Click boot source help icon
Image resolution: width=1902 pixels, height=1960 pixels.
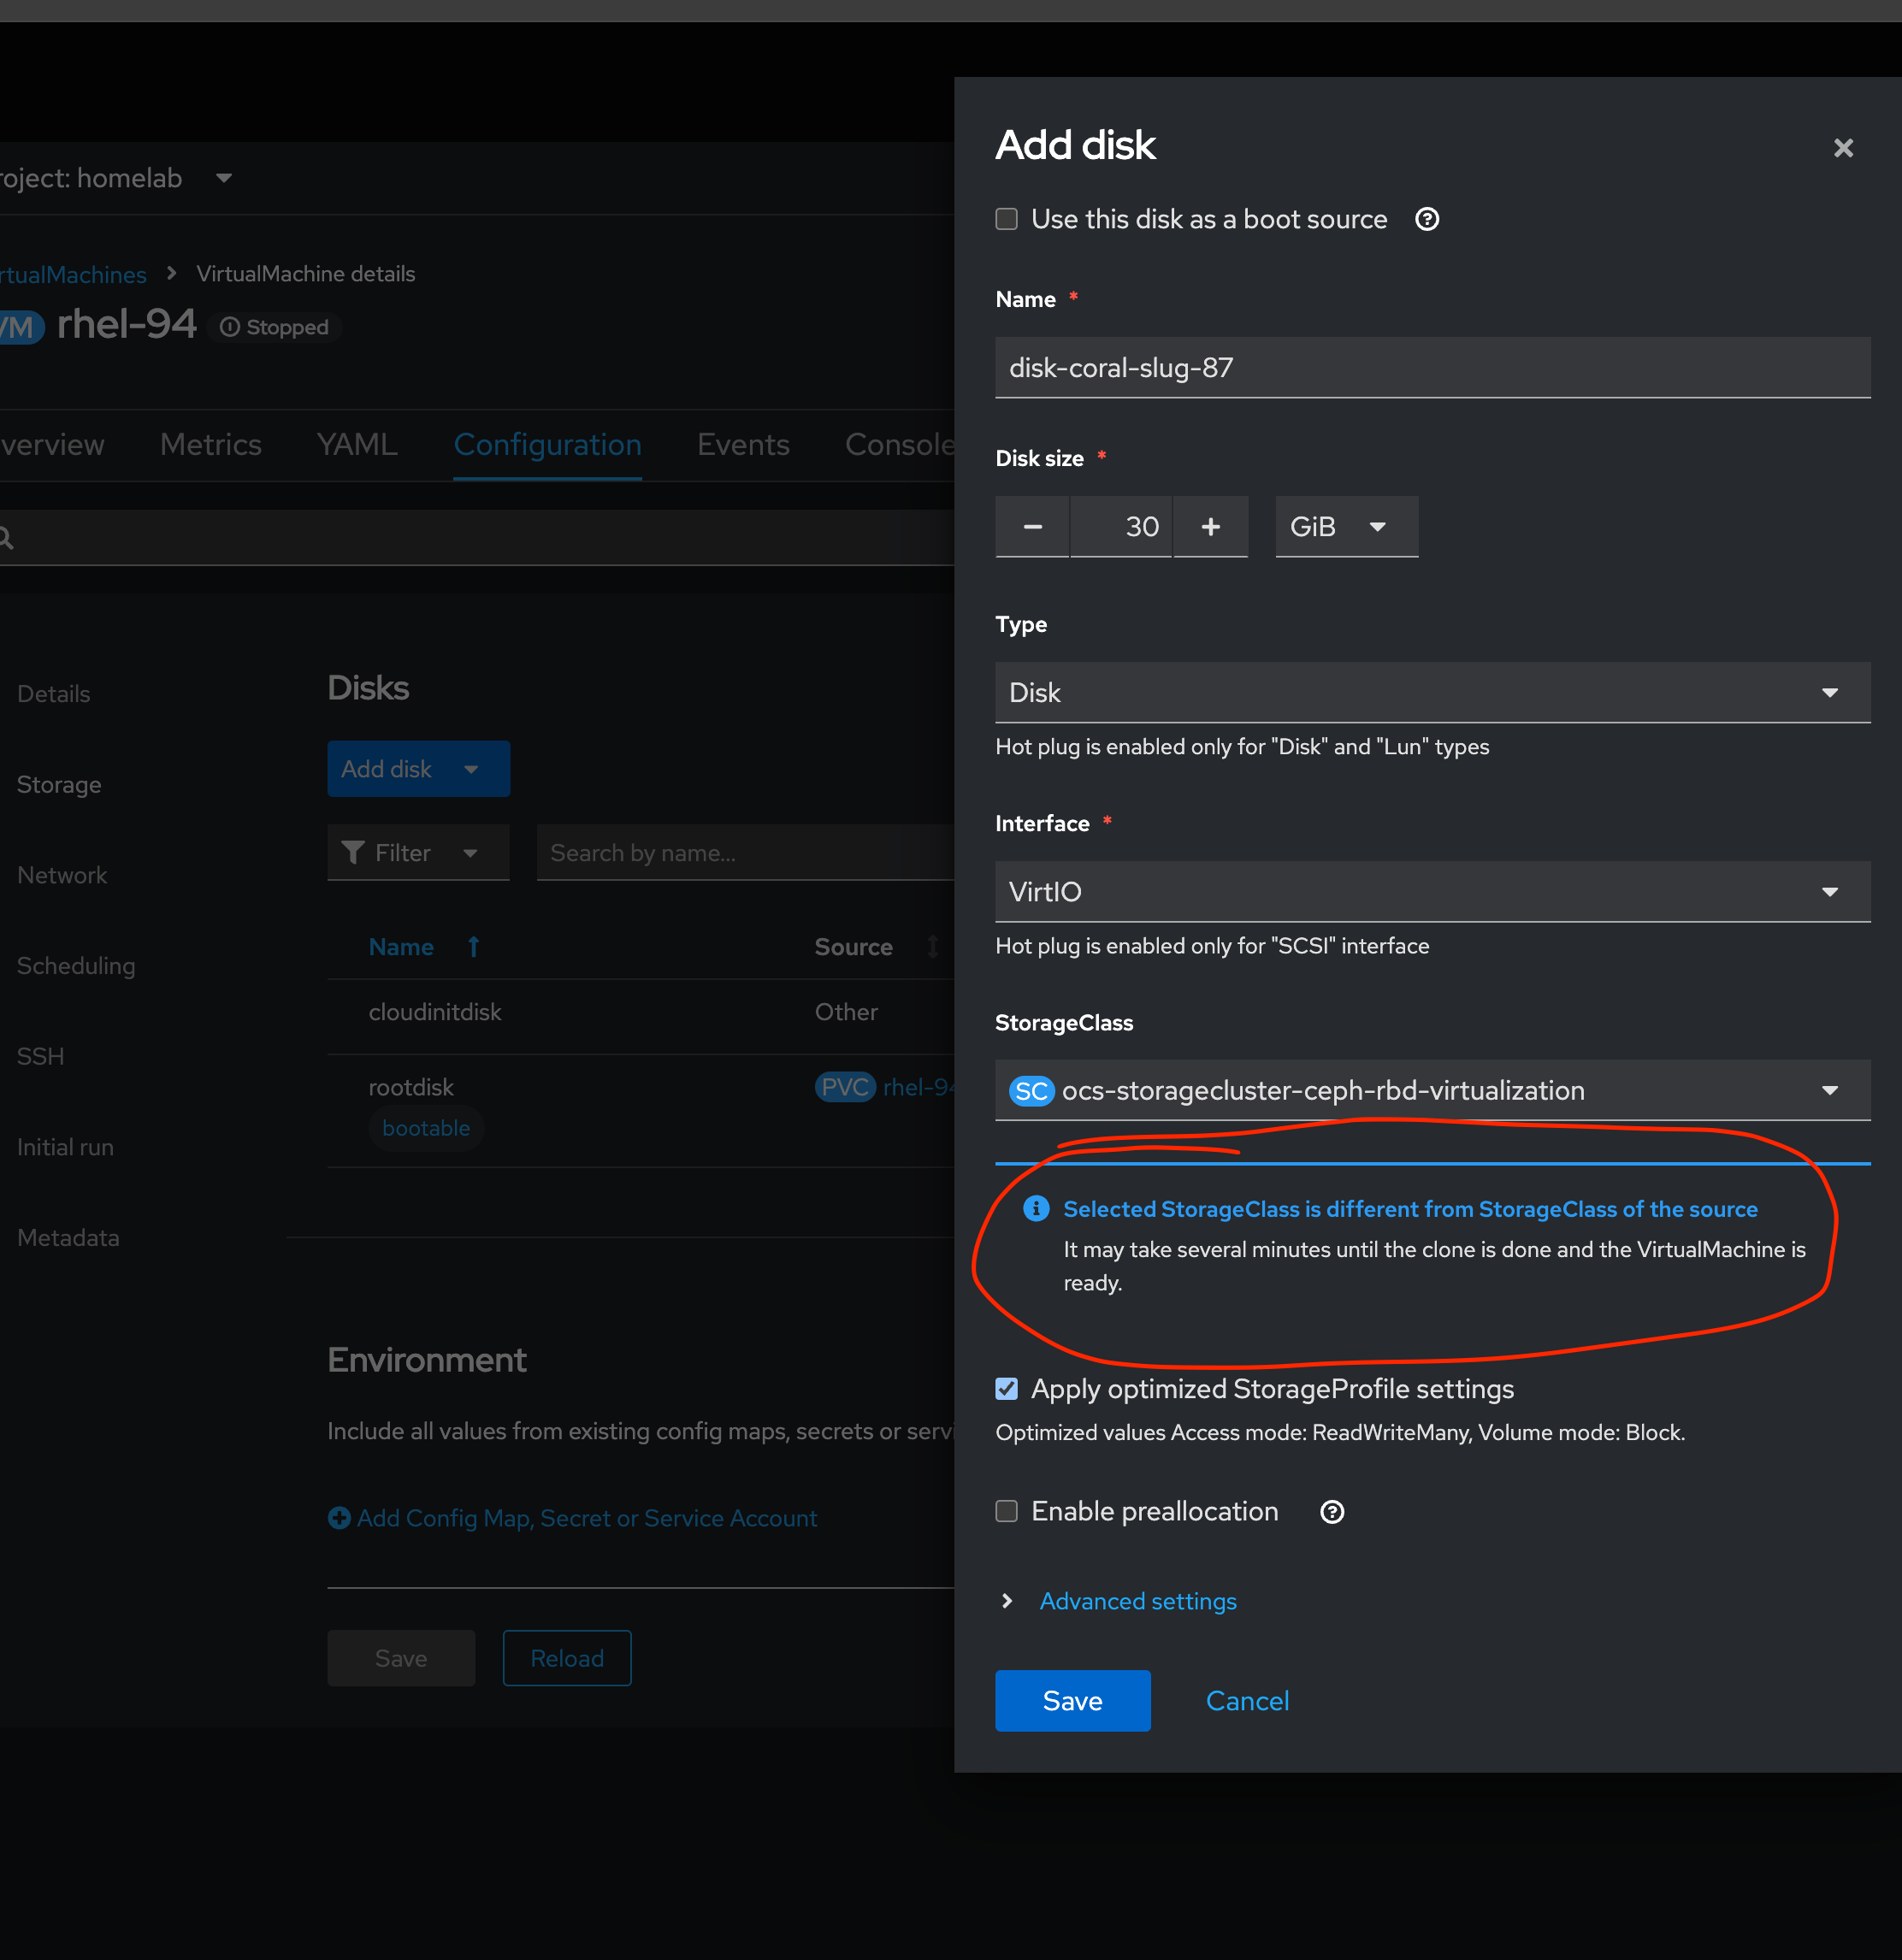point(1427,219)
